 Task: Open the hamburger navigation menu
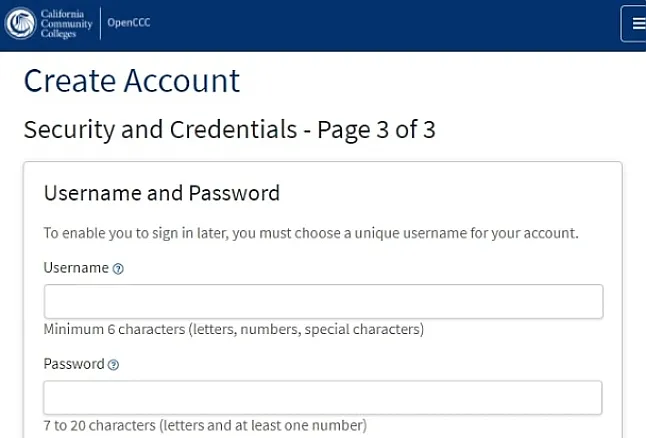coord(636,24)
